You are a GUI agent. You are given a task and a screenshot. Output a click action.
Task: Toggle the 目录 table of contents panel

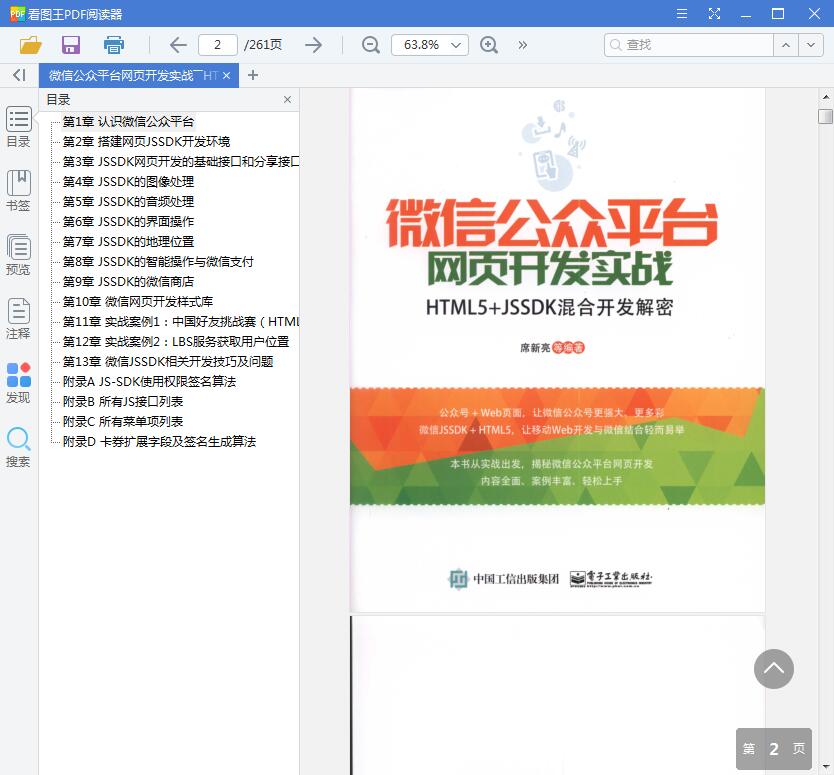(x=18, y=127)
